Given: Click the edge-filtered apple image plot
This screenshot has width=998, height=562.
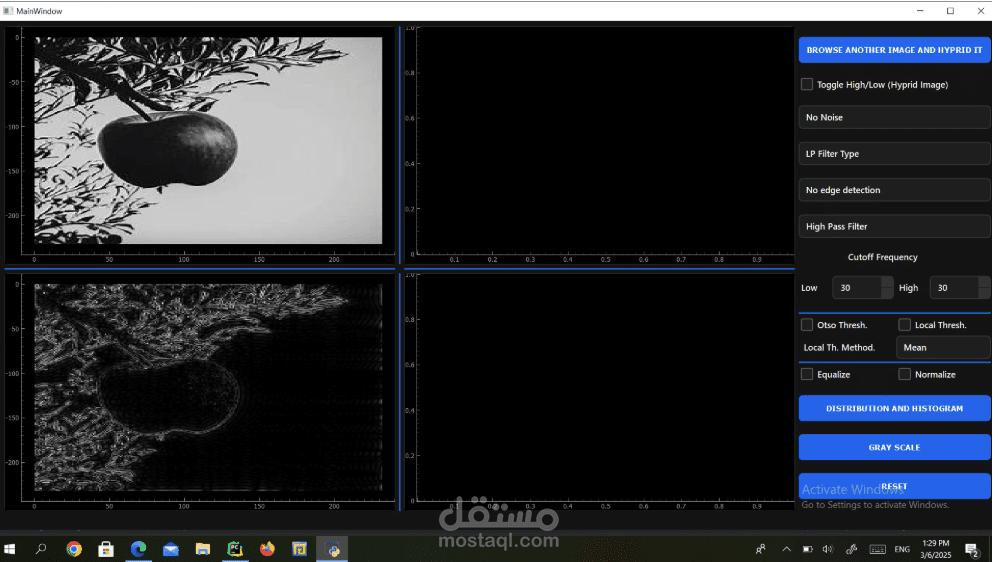Looking at the screenshot, I should click(x=208, y=387).
